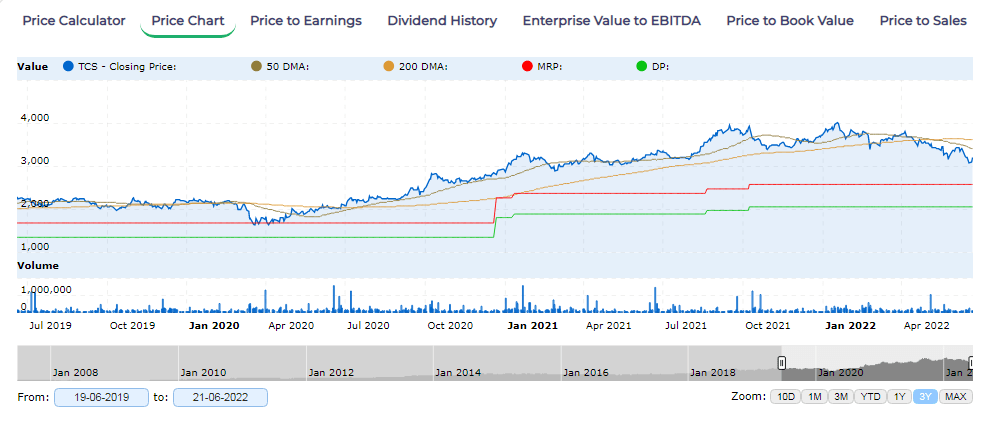
Task: Toggle the 50 DMA legend marker
Action: tap(256, 67)
